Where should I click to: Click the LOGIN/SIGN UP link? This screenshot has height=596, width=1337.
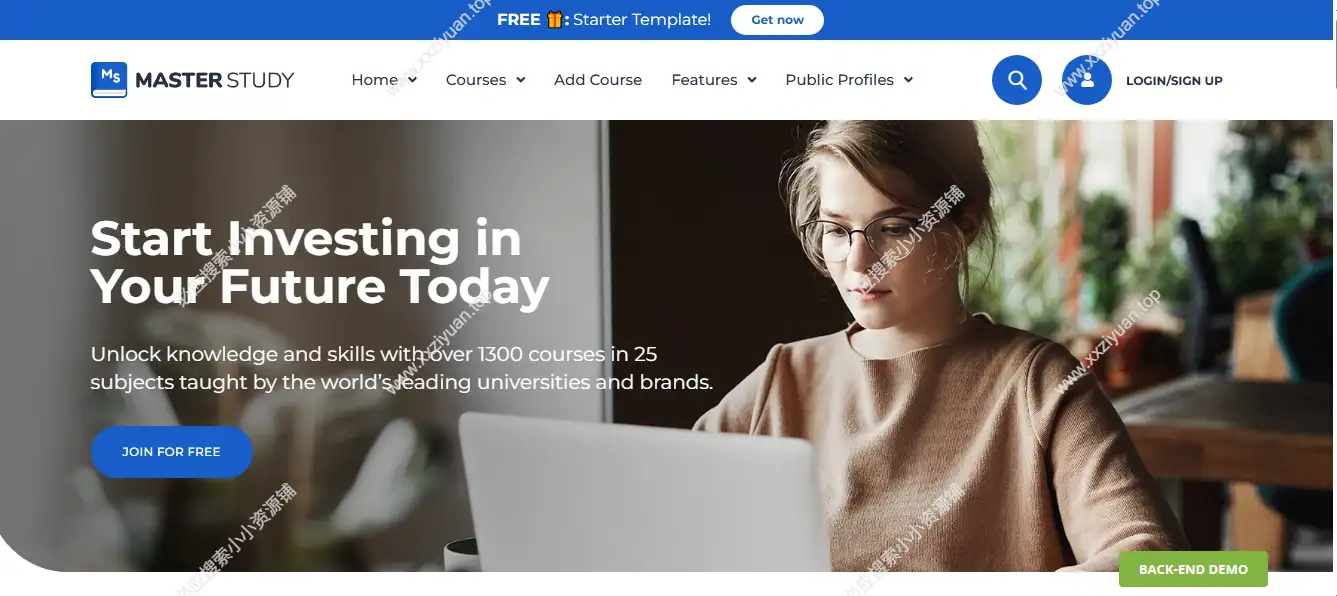pos(1174,81)
